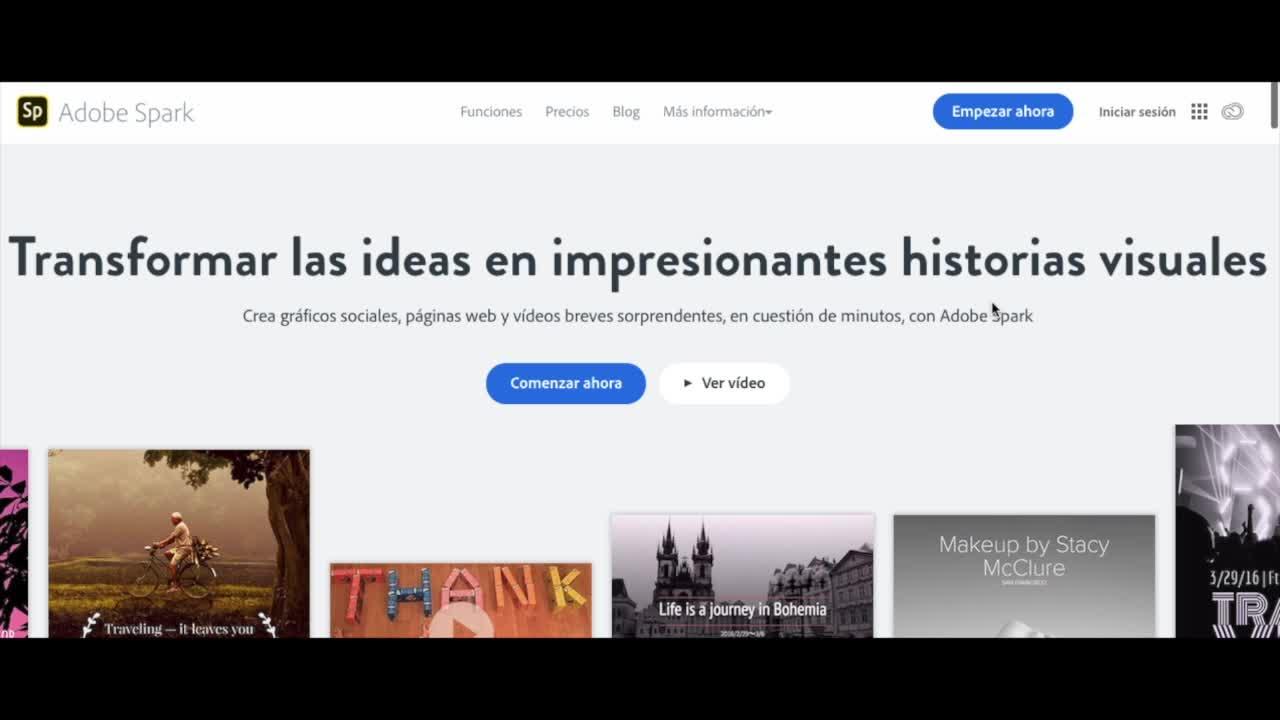Image resolution: width=1280 pixels, height=720 pixels.
Task: Select the Iniciar sesión link
Action: tap(1137, 112)
